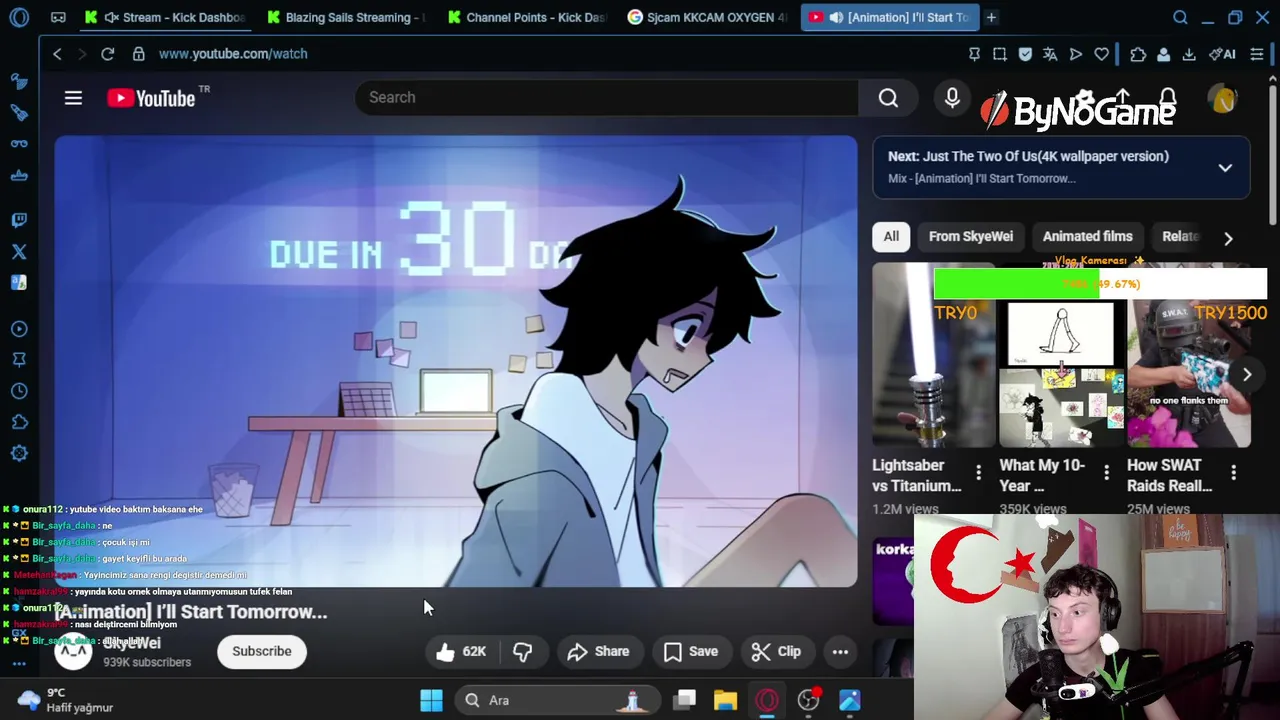
Task: Open the Opera easy setup menu
Action: [x=1257, y=54]
